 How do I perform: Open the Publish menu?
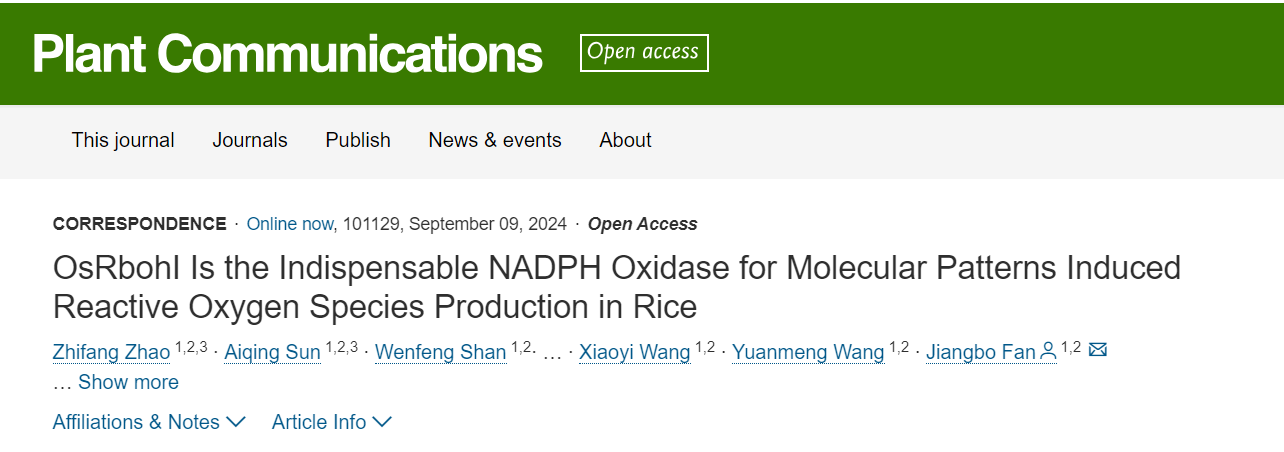click(x=358, y=140)
